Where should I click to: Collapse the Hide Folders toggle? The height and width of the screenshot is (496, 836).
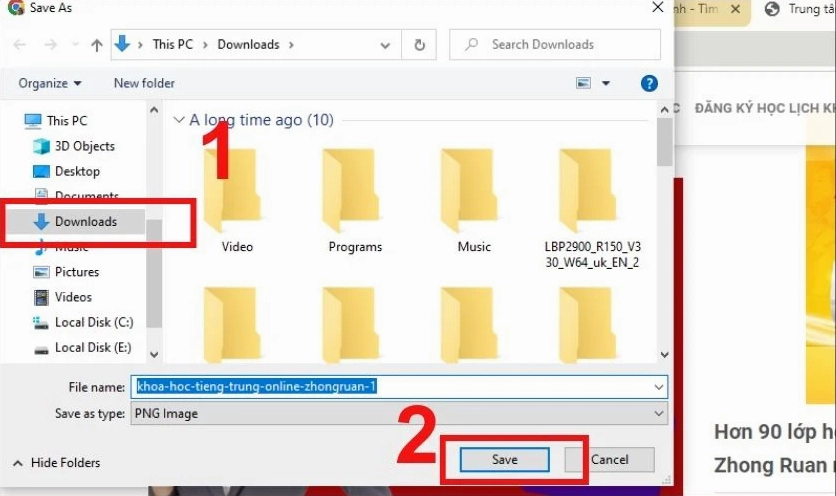click(x=56, y=463)
